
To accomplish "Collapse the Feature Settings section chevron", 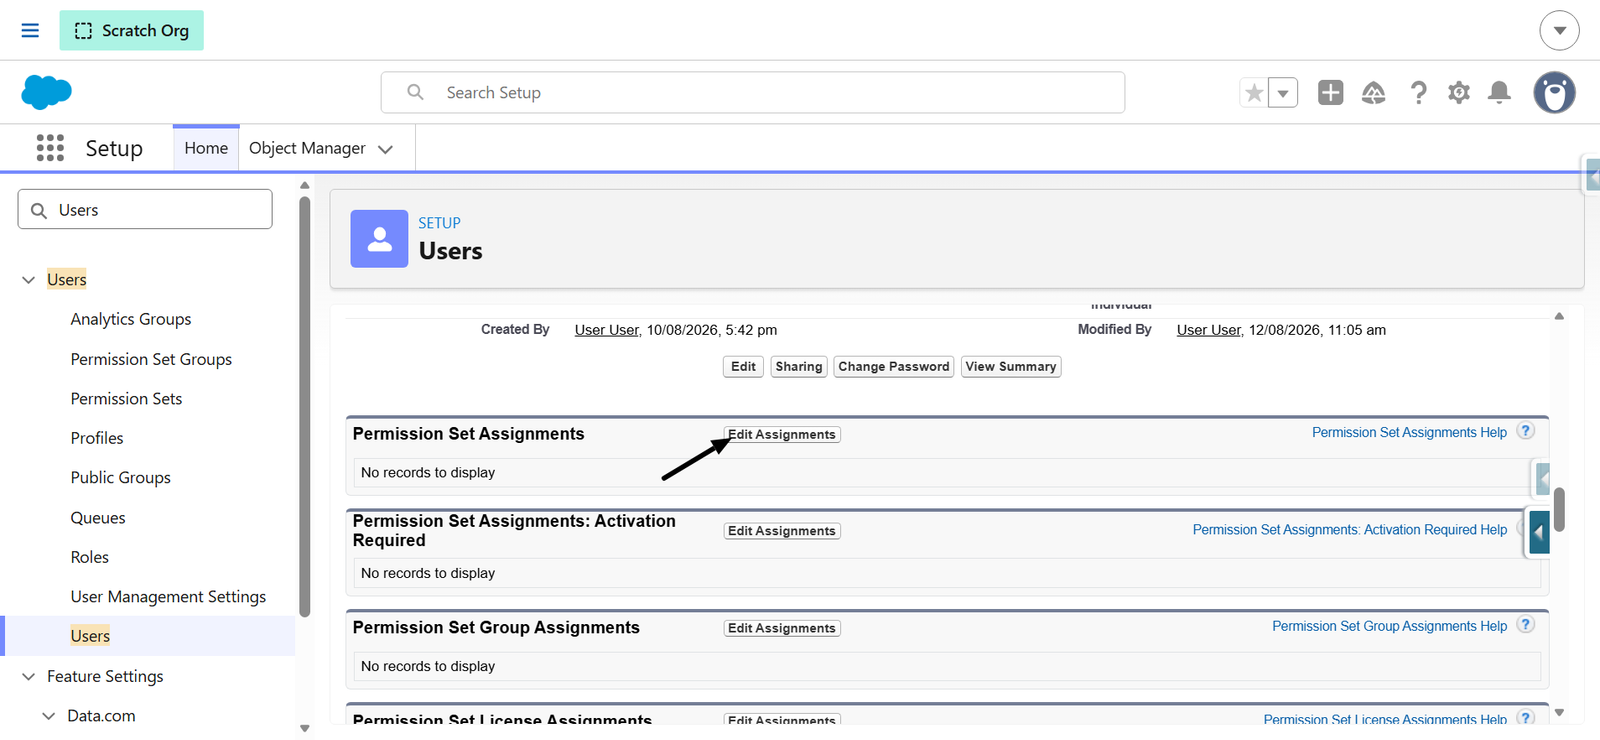I will pyautogui.click(x=28, y=677).
